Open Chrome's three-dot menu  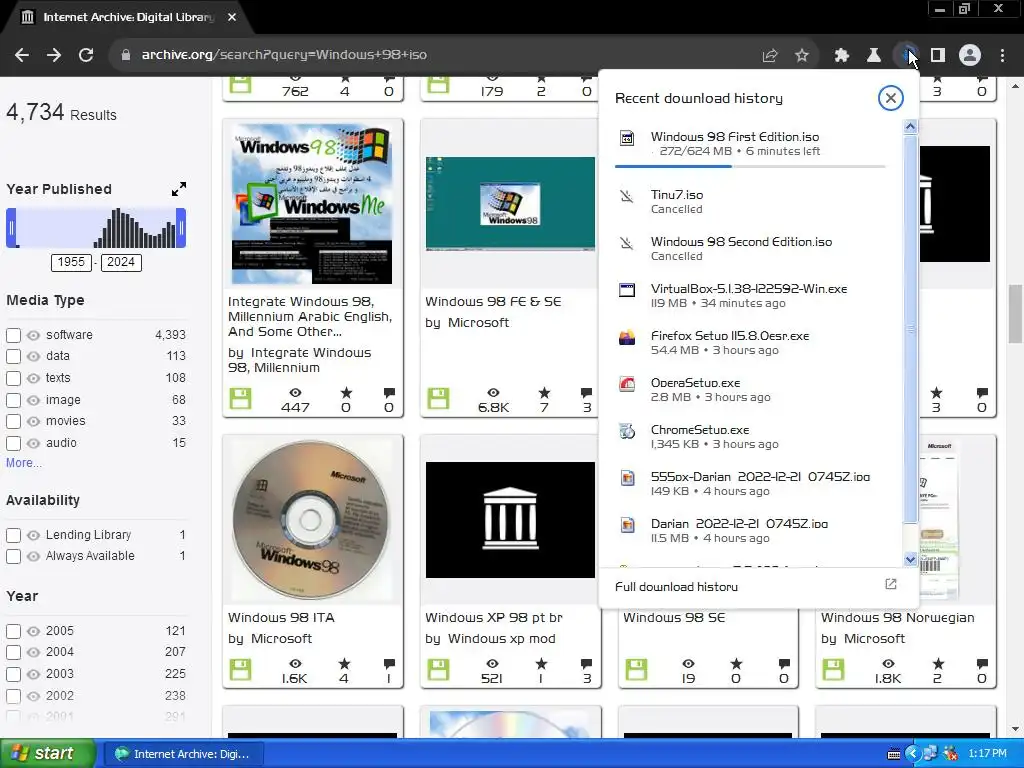[1002, 56]
